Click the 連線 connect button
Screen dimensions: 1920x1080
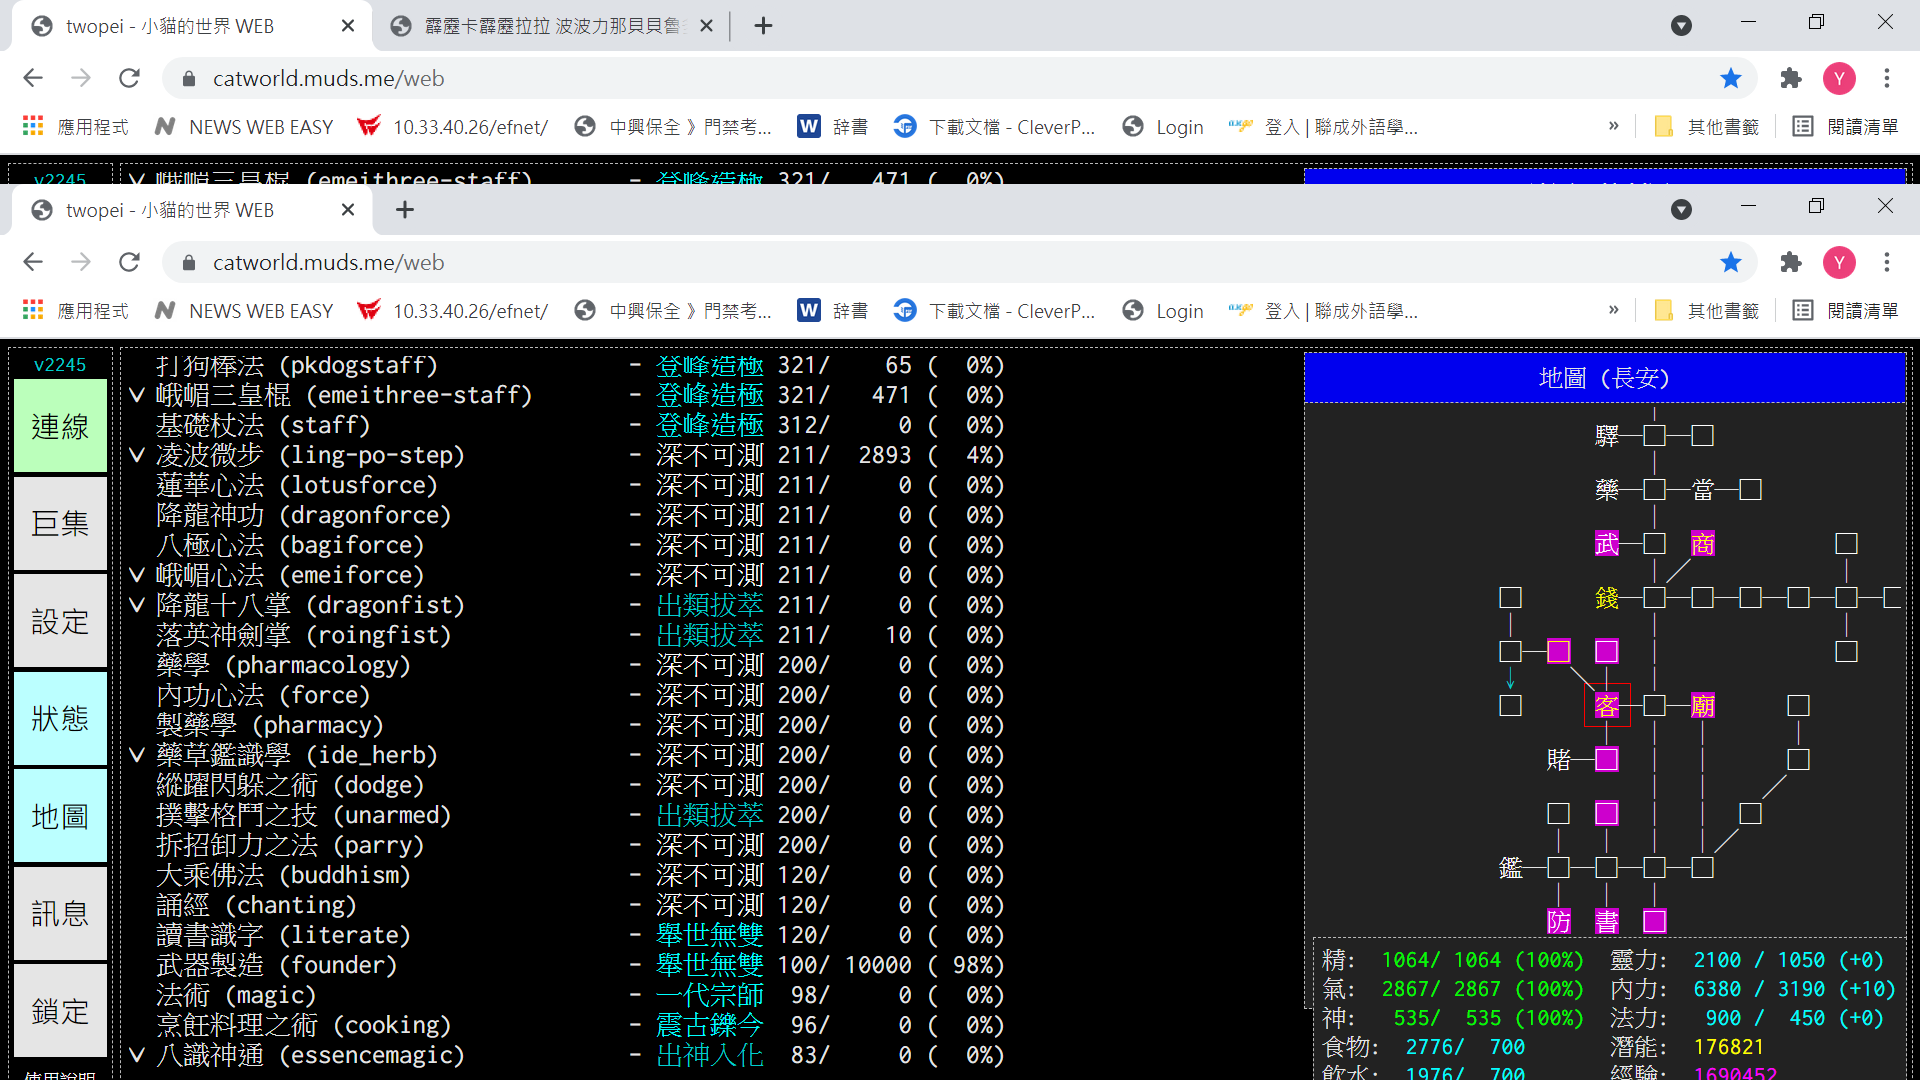coord(60,426)
